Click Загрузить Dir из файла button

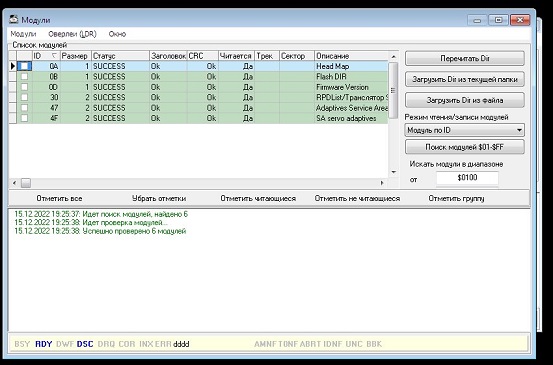464,100
